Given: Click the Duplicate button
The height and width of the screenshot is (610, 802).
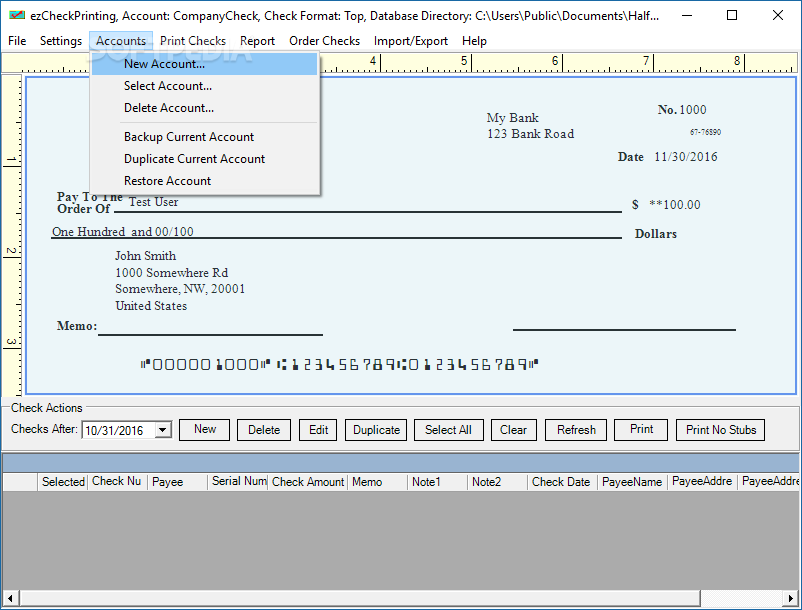Looking at the screenshot, I should (376, 430).
